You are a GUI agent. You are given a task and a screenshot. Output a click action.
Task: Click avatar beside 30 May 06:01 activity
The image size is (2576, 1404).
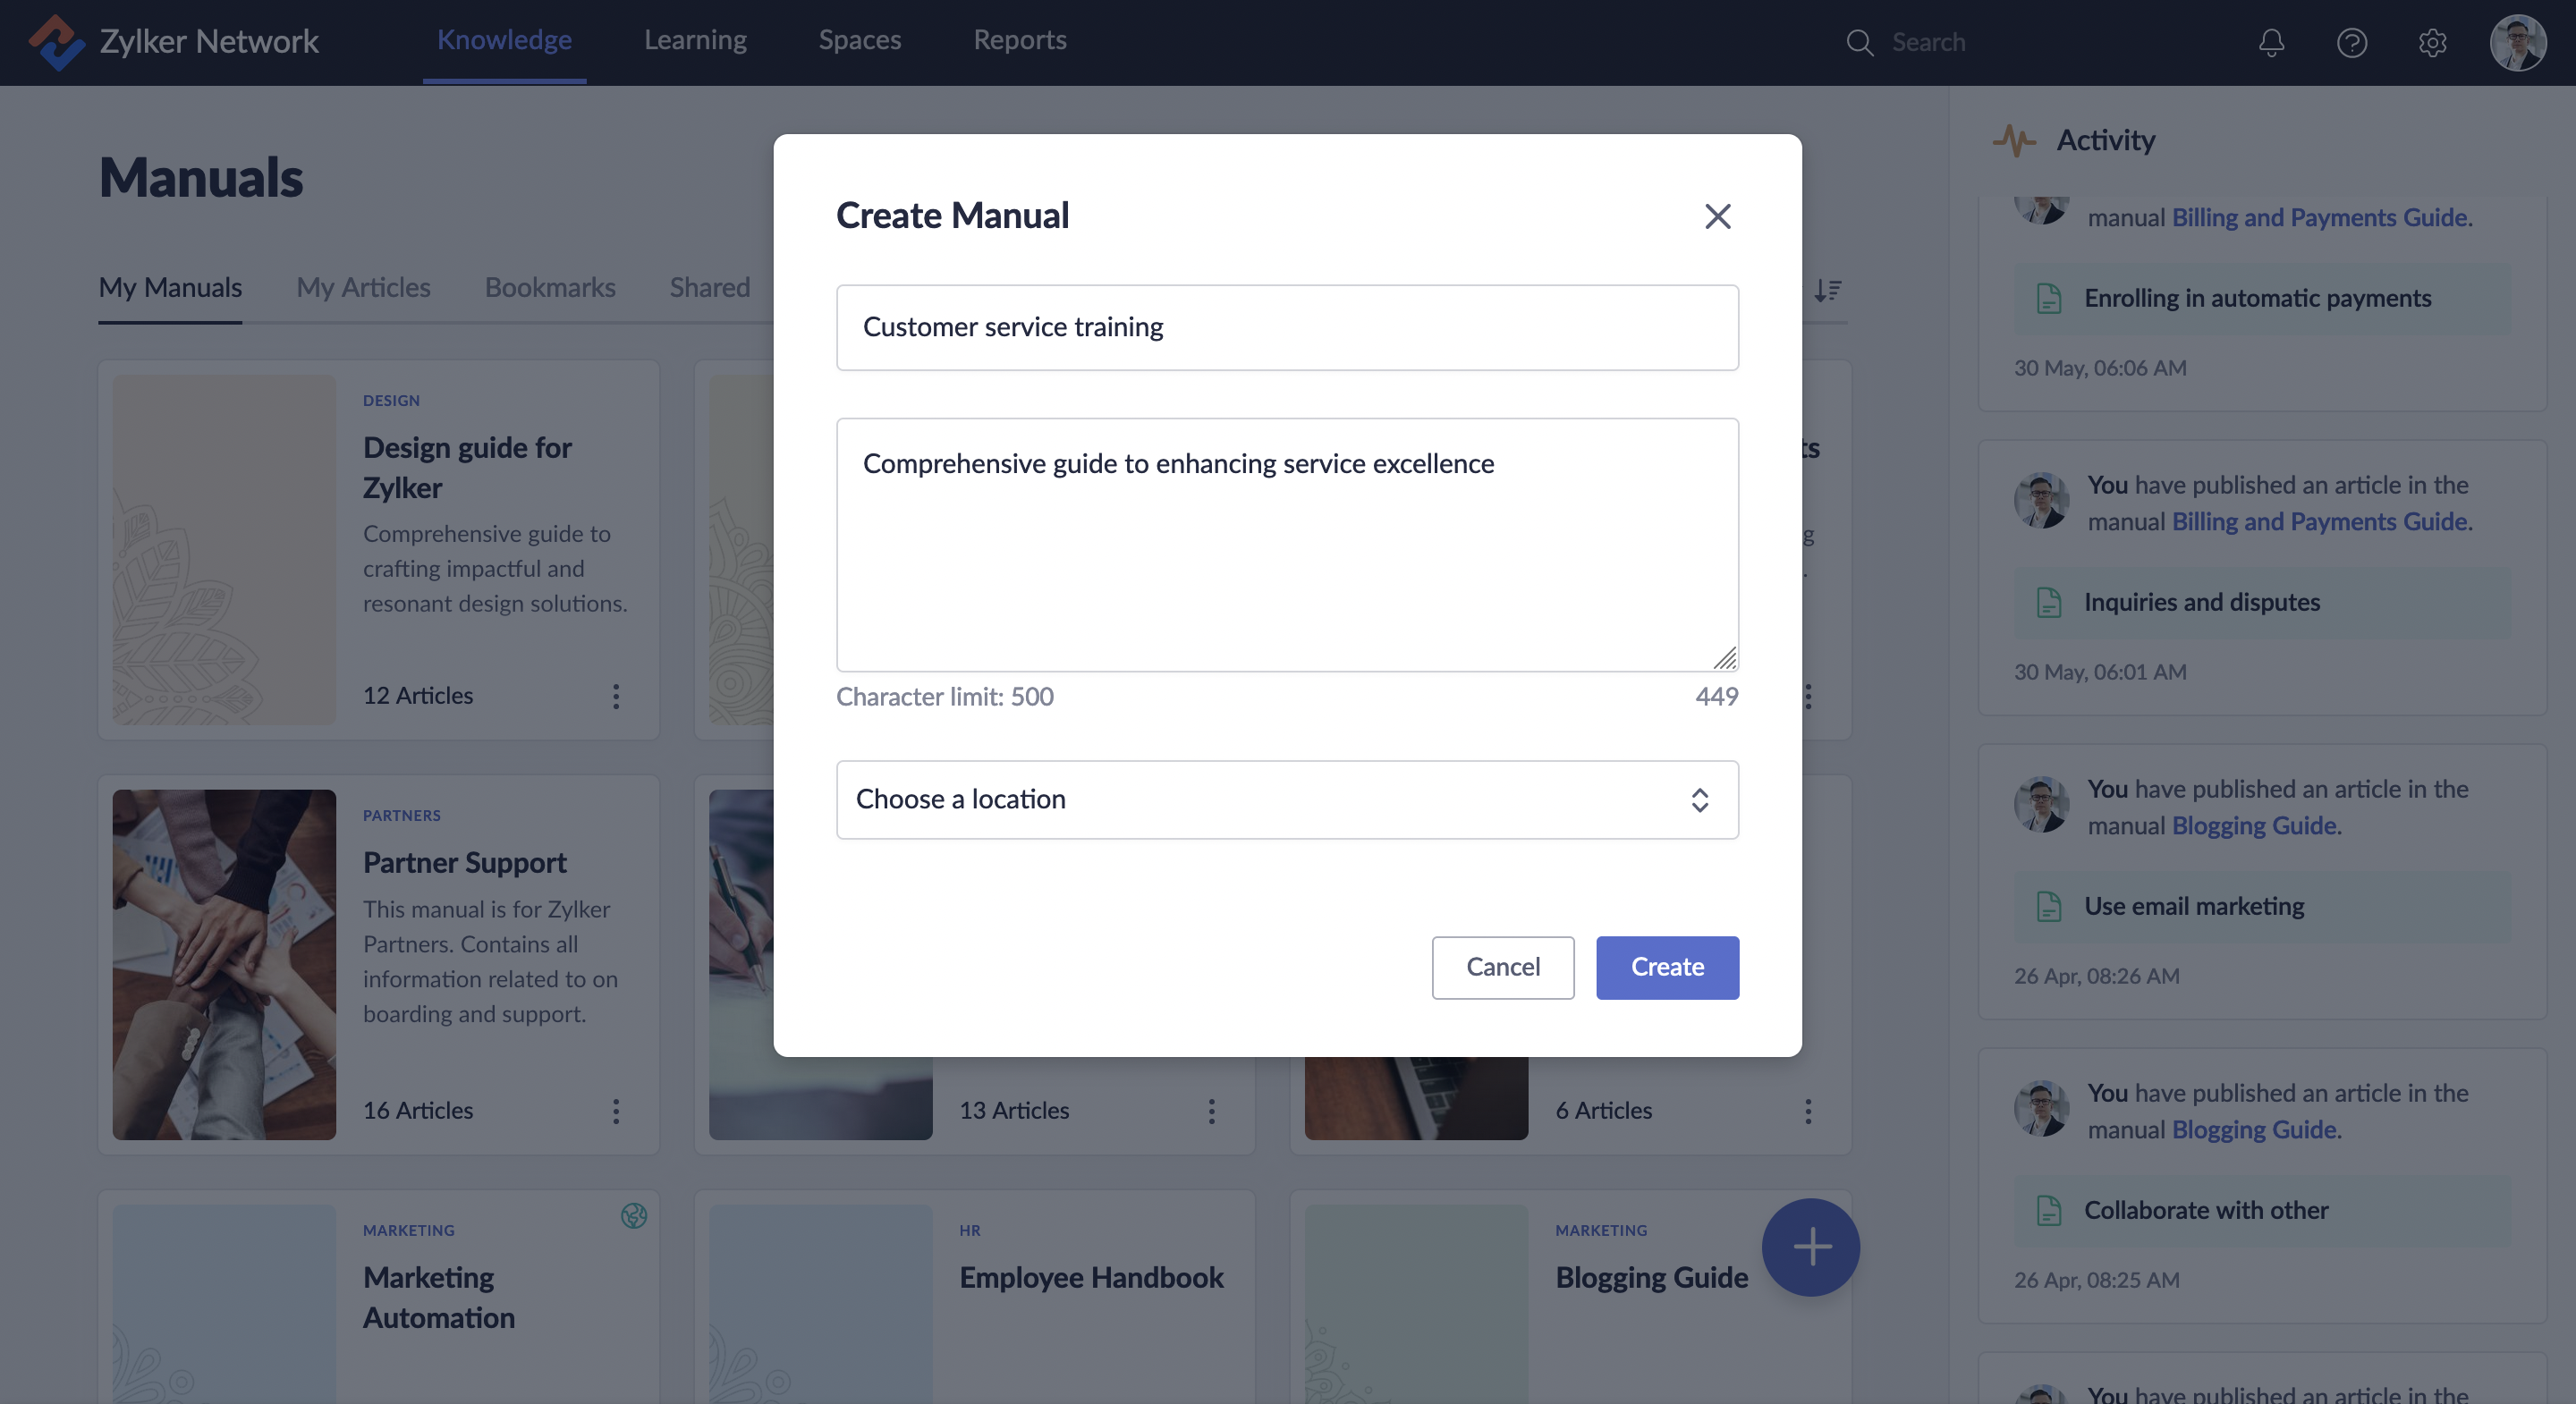2041,500
